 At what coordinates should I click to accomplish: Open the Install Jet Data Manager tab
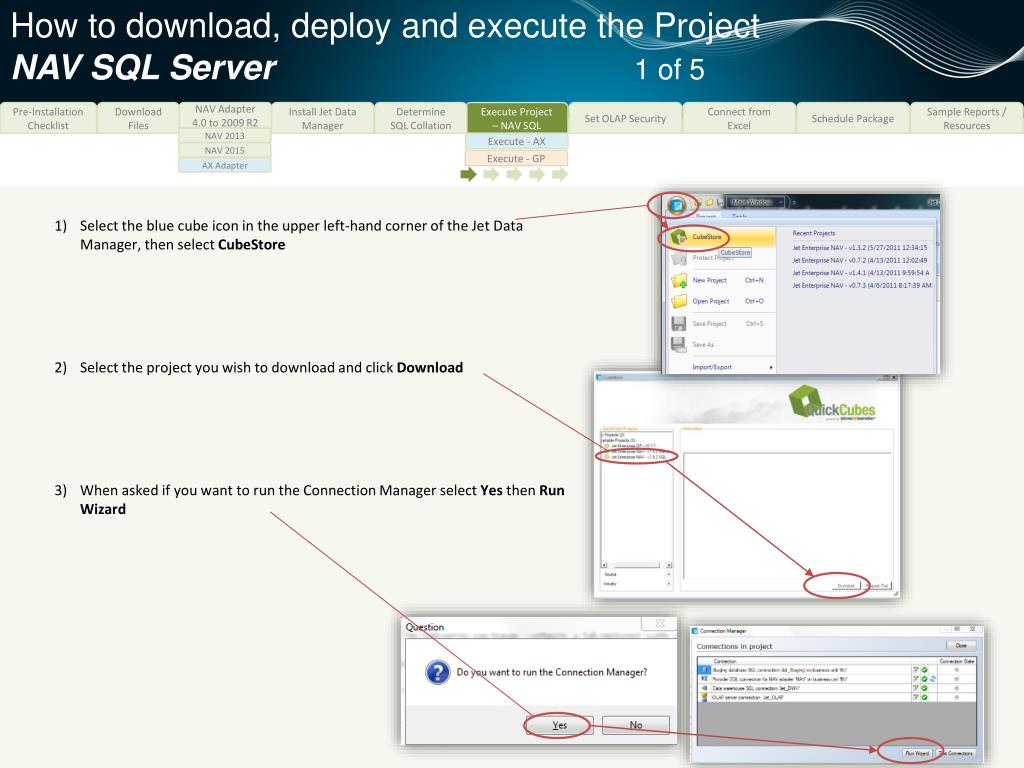click(x=323, y=118)
